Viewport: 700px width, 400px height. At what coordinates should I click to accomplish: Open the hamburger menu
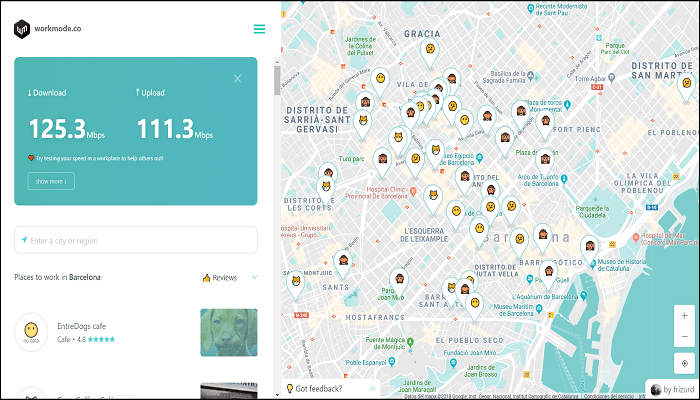(259, 29)
